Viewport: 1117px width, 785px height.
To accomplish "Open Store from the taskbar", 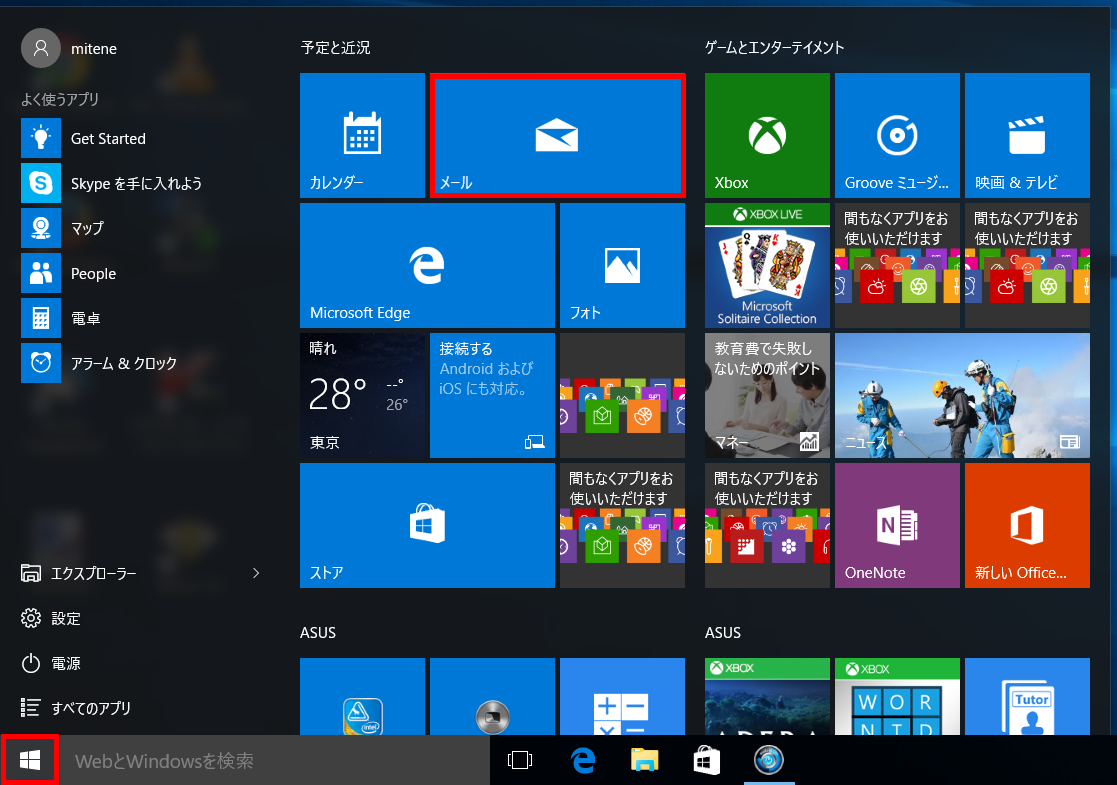I will pos(707,760).
